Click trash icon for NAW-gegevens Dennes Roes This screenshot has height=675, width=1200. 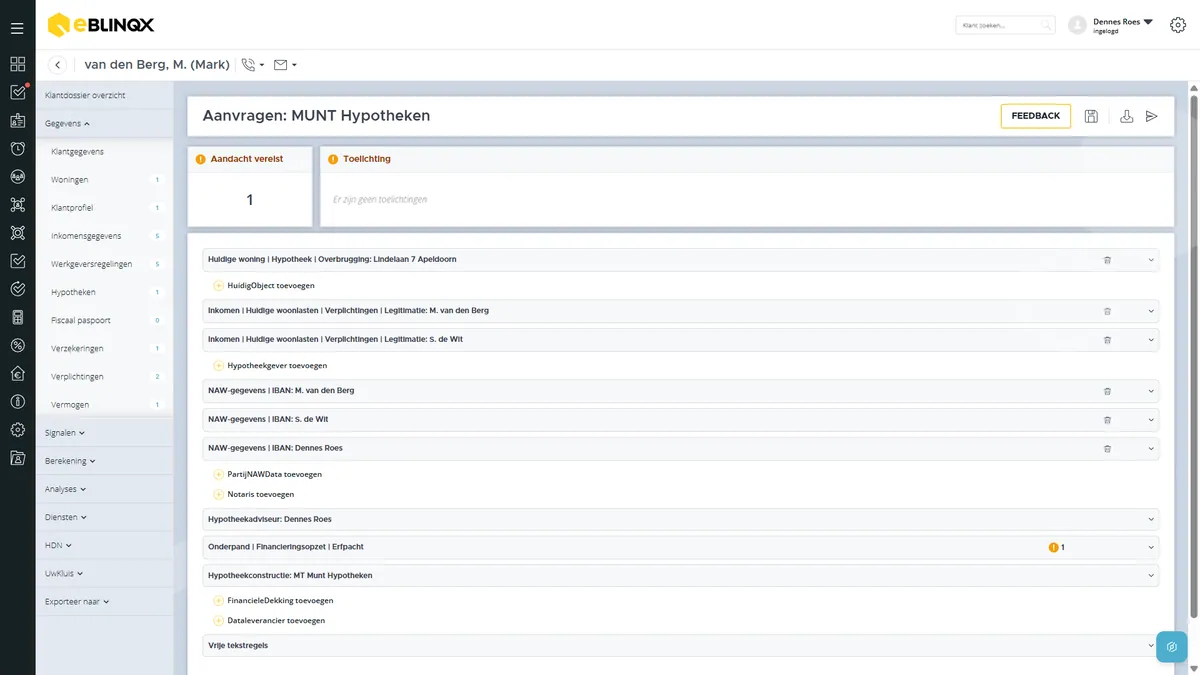[x=1107, y=449]
